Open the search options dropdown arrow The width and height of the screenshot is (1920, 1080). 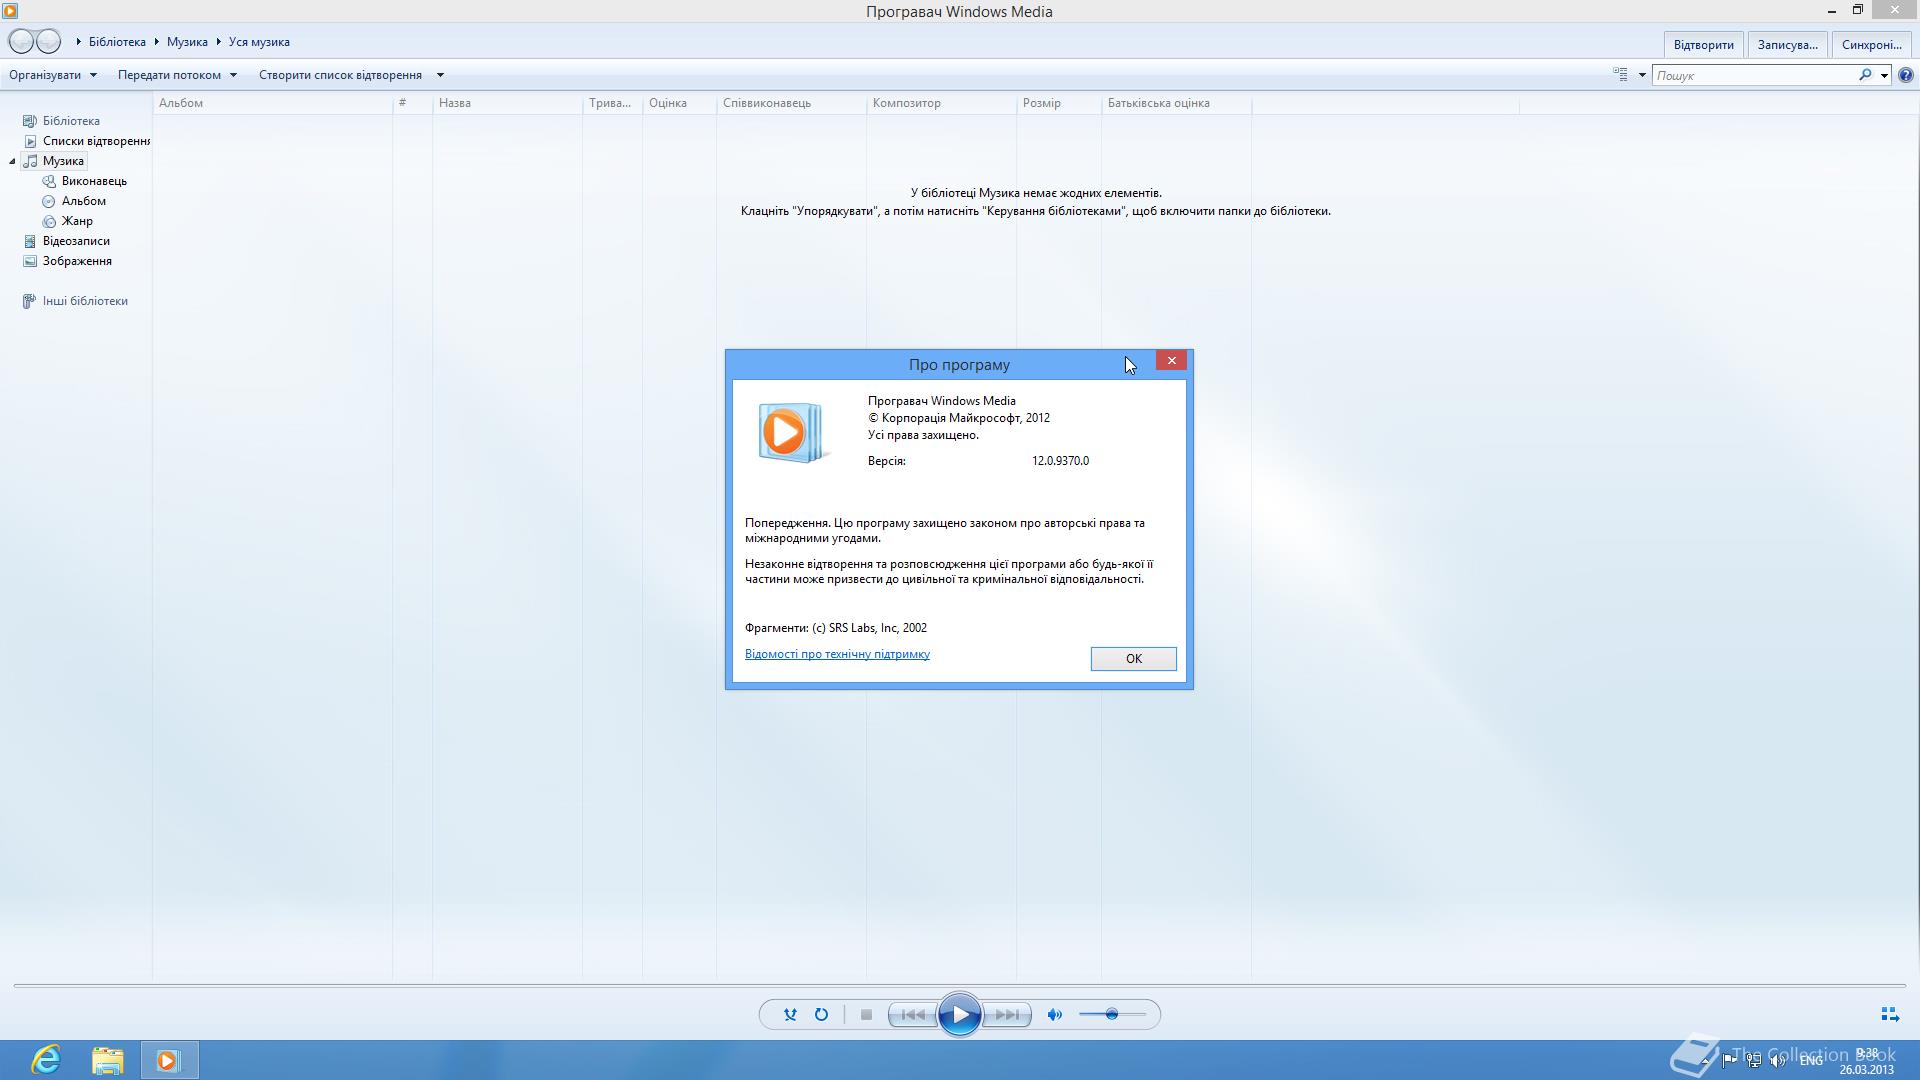[1884, 75]
